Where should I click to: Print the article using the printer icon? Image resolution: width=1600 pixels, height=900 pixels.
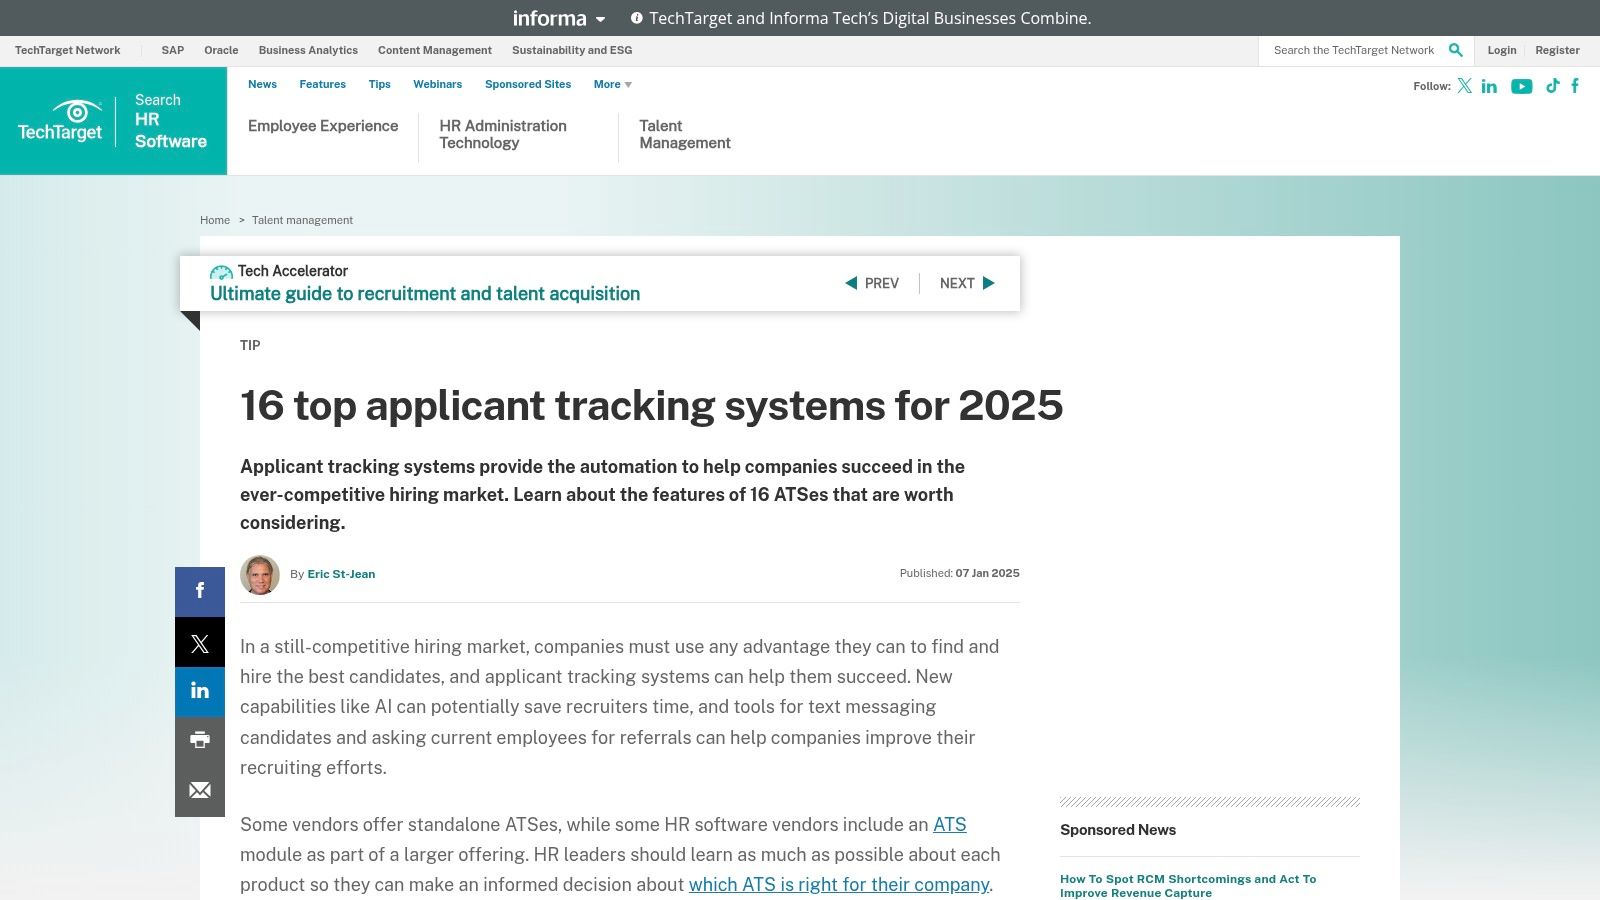[x=199, y=740]
